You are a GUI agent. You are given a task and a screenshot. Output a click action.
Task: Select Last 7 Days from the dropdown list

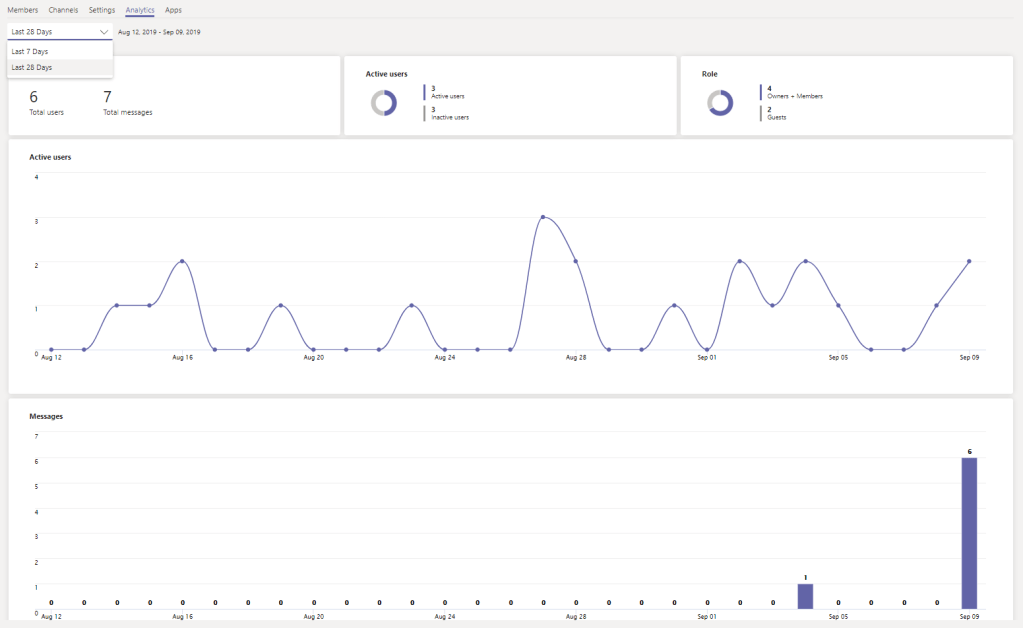(30, 51)
